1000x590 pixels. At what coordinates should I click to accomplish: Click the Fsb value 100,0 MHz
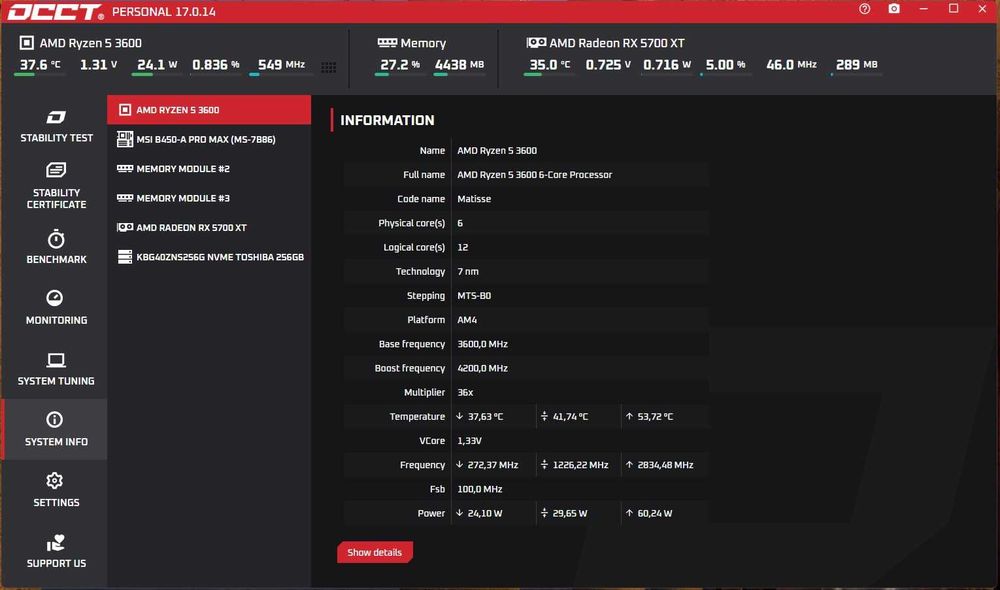(480, 489)
